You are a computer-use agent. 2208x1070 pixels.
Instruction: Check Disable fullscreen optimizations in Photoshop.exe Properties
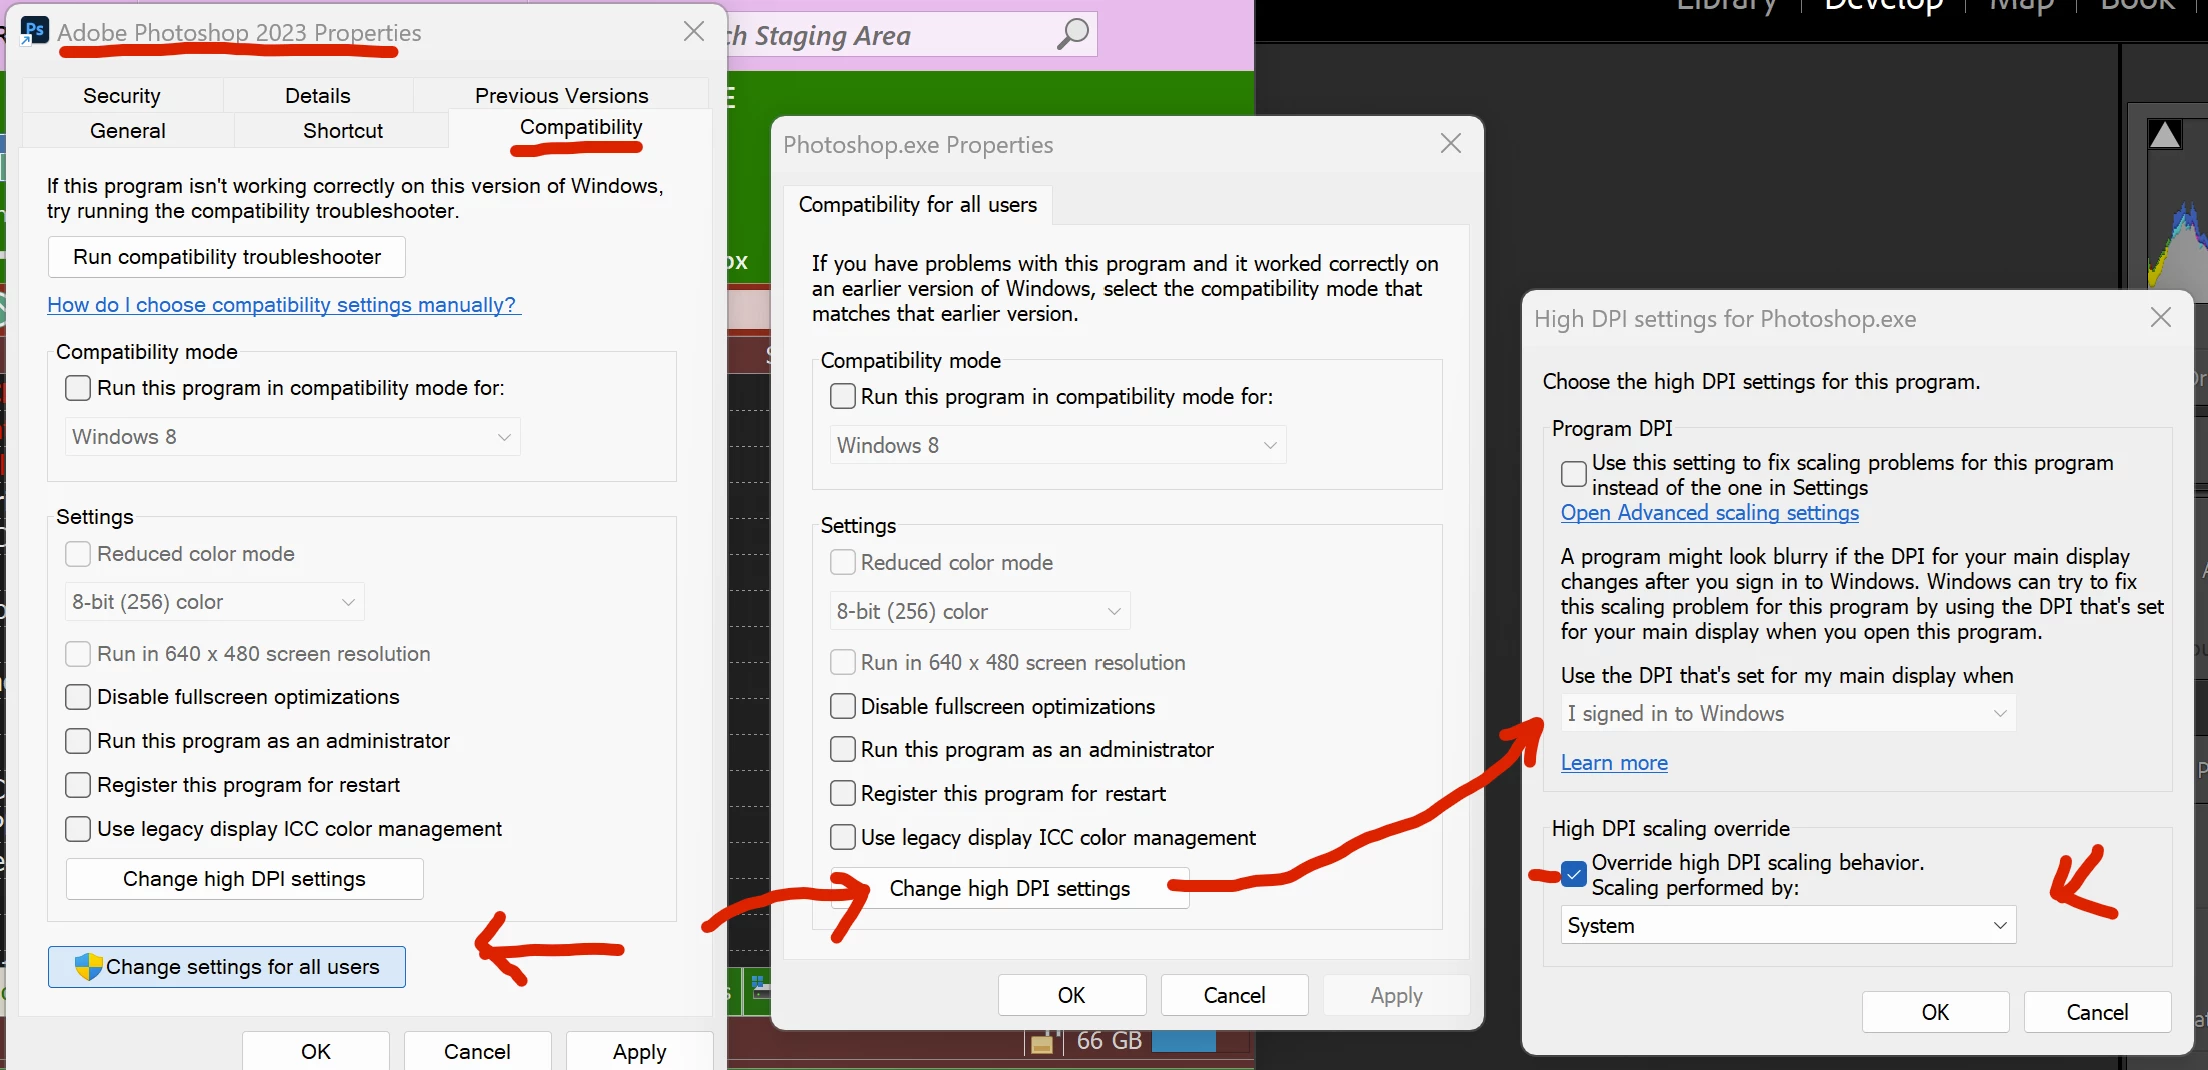[x=843, y=706]
